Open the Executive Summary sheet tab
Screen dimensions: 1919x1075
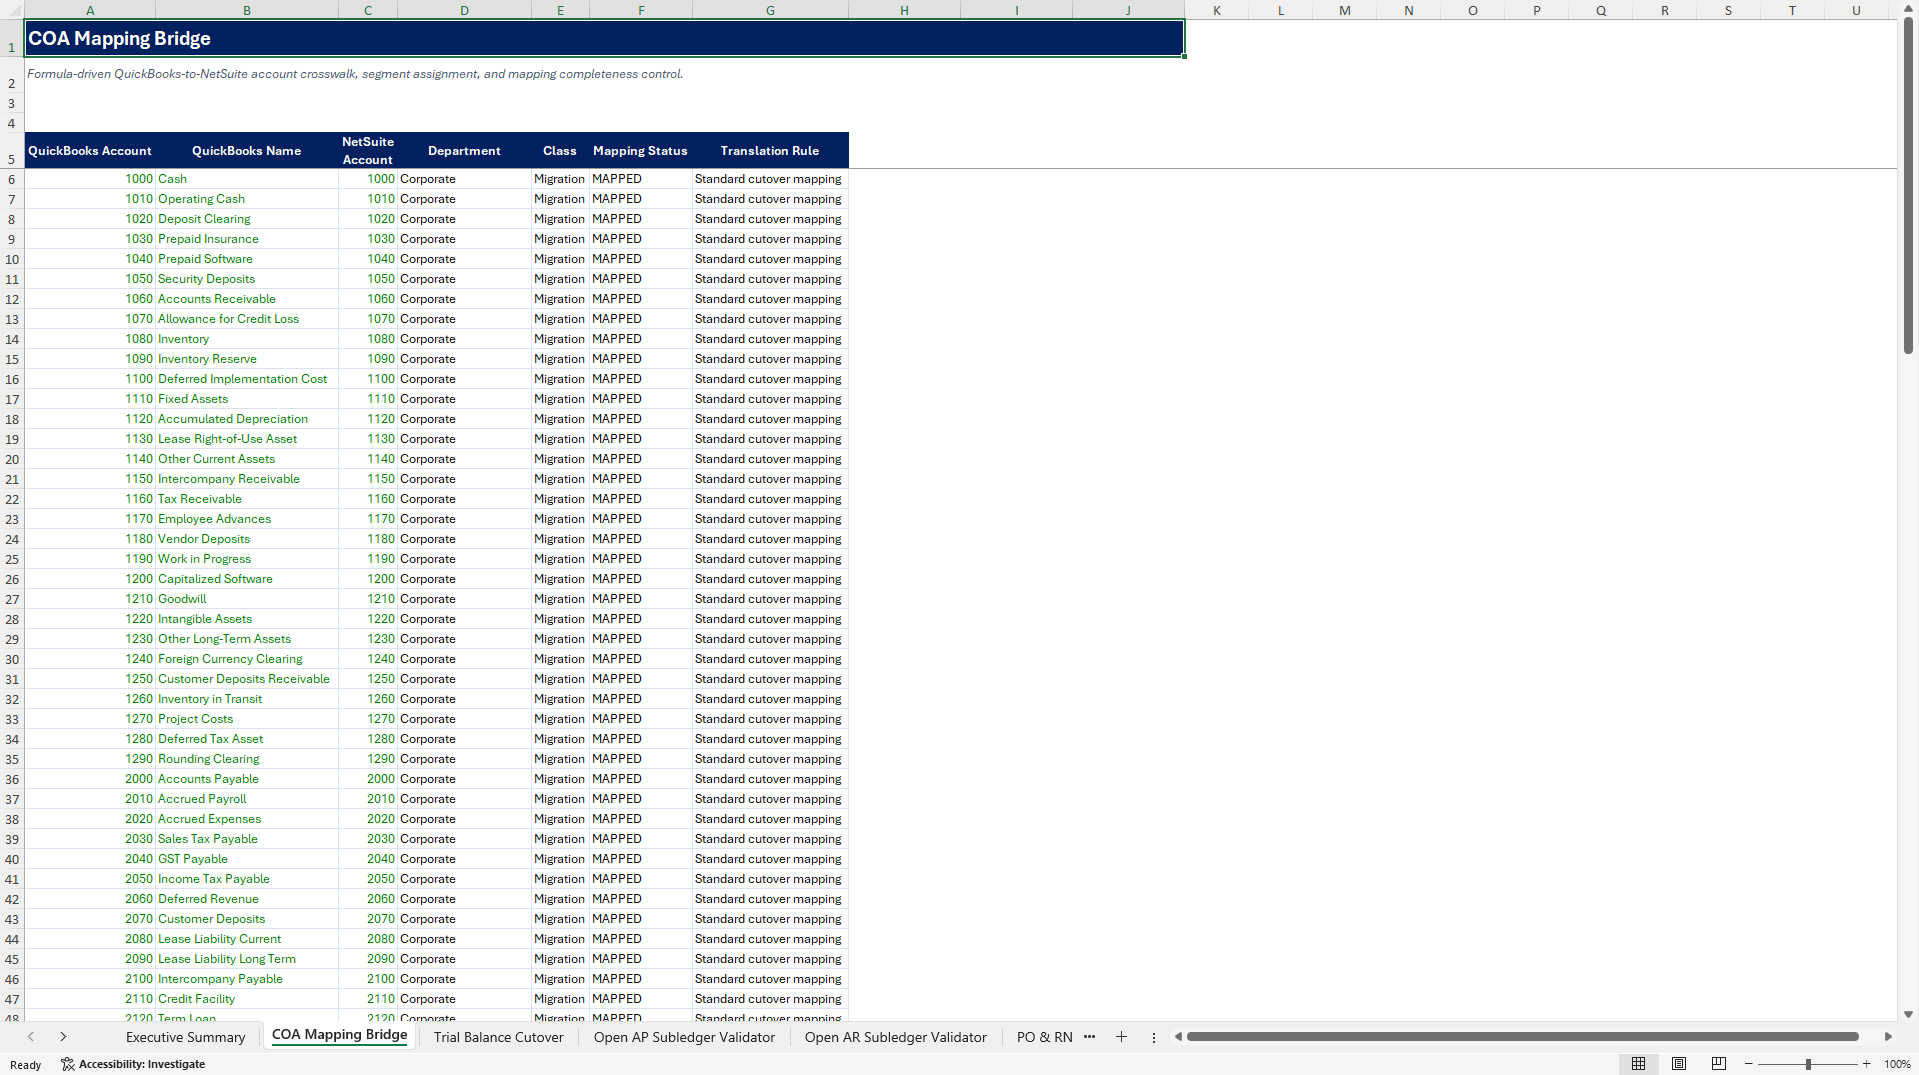click(185, 1037)
